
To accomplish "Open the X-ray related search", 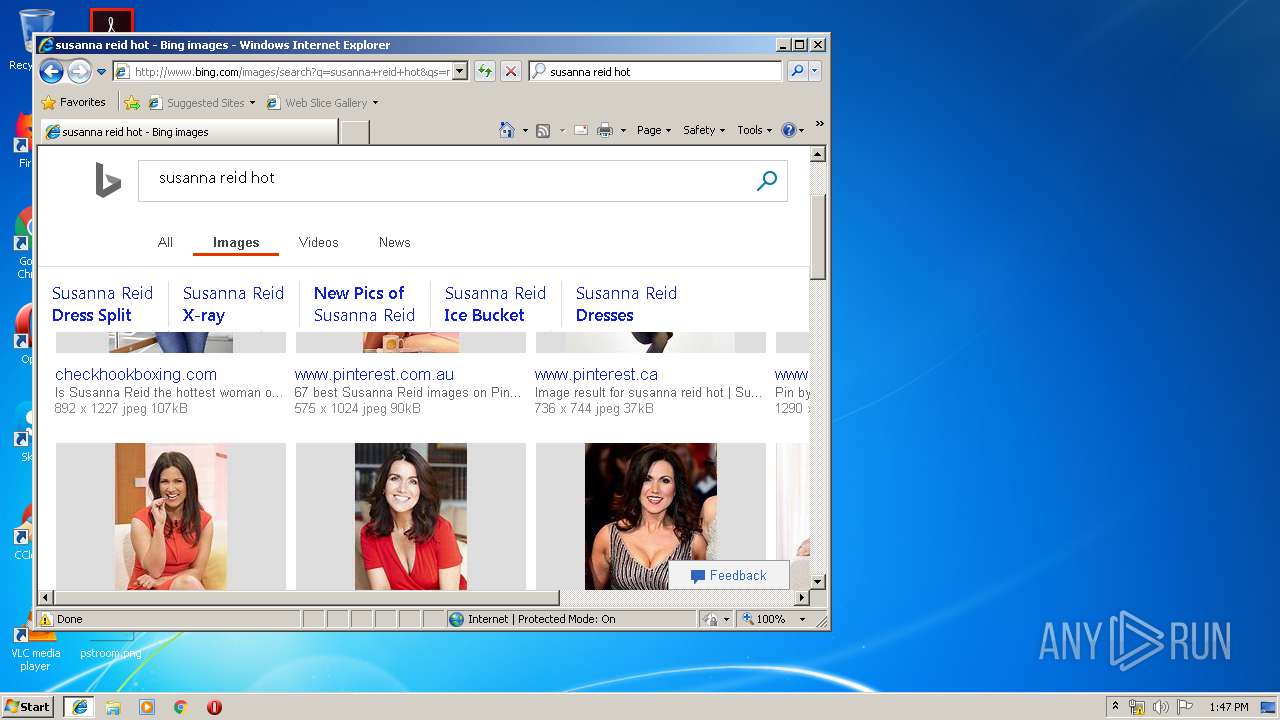I will [233, 304].
